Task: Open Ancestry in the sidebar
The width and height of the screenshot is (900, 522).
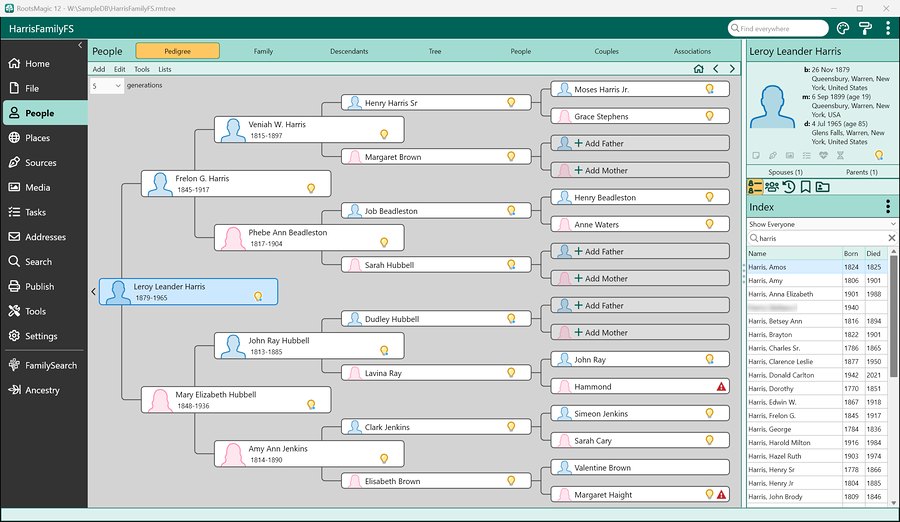Action: [x=44, y=390]
